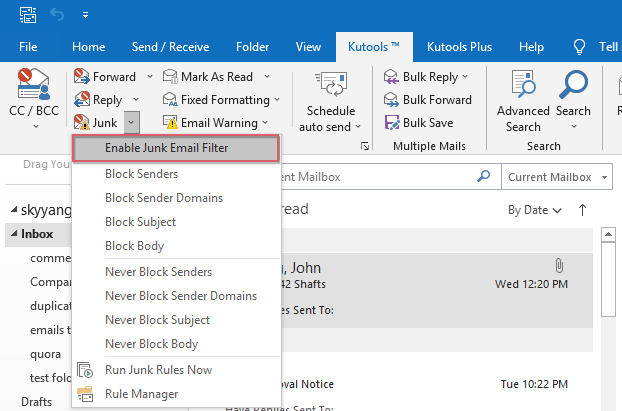Expand the Bulk Reply dropdown arrow
This screenshot has width=622, height=411.
click(x=465, y=76)
